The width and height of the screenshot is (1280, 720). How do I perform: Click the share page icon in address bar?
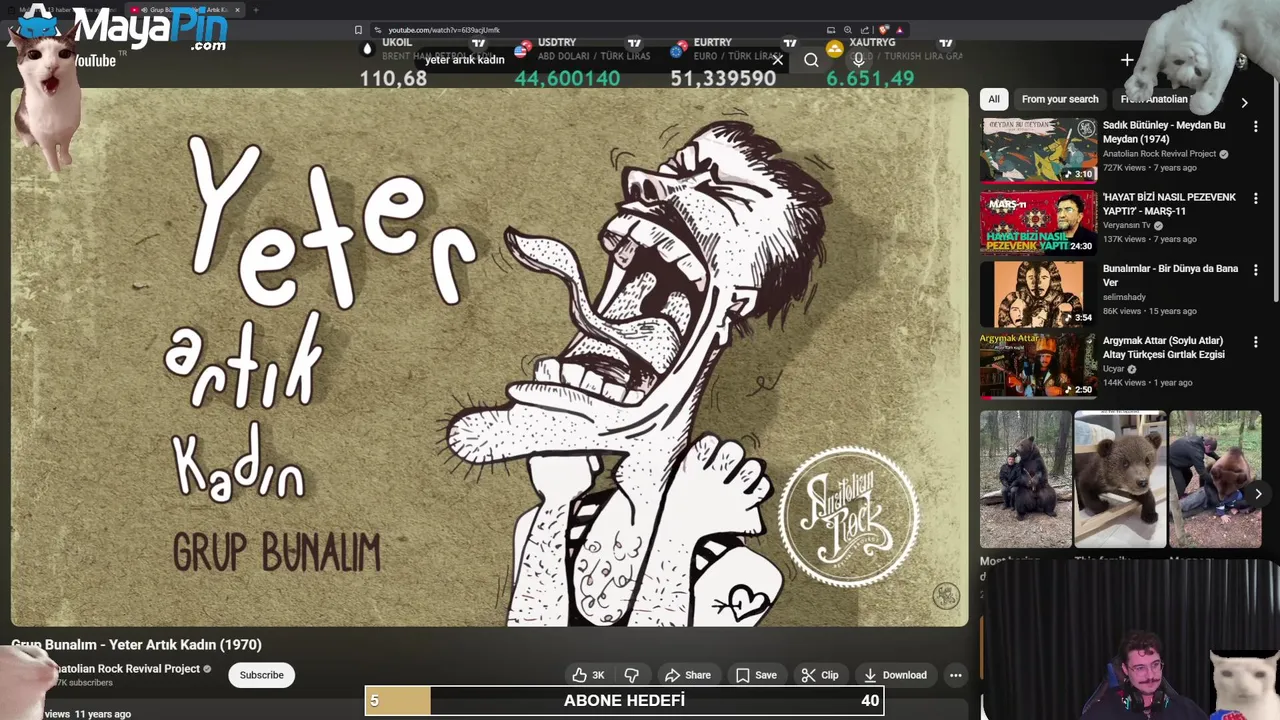[x=866, y=30]
